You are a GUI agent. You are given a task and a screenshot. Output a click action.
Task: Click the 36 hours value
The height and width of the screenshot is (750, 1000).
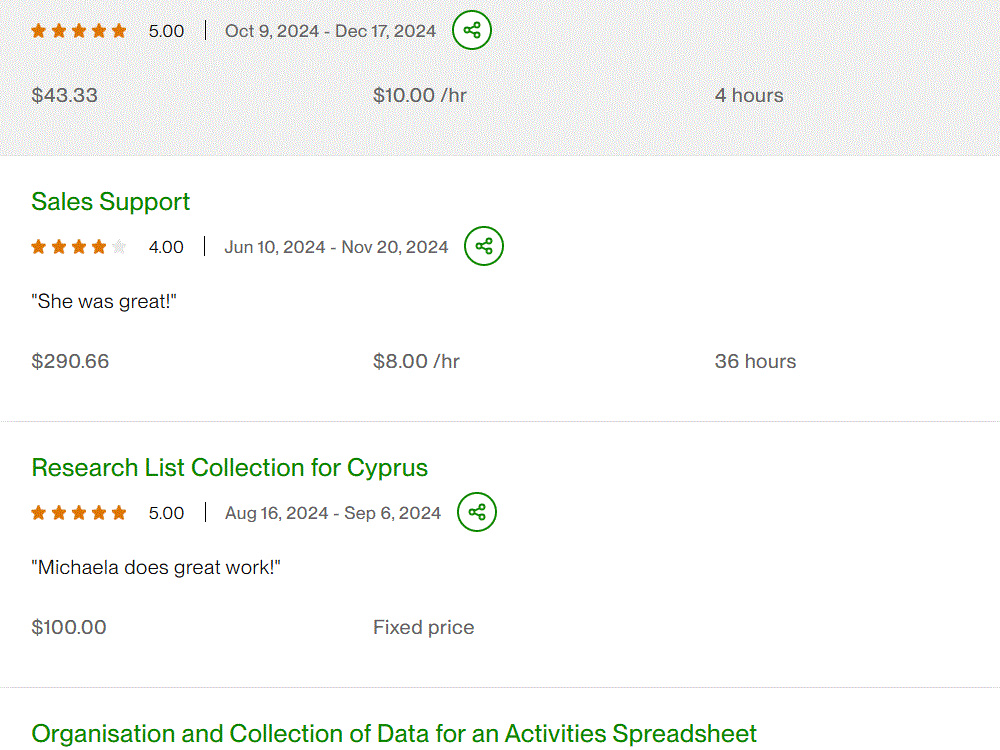755,361
